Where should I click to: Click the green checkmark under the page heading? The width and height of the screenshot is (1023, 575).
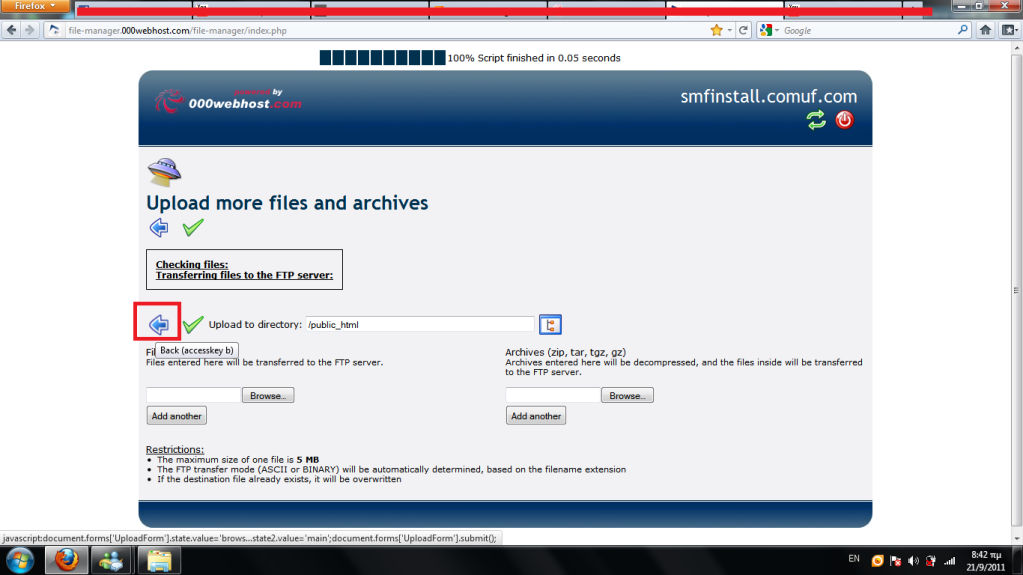coord(193,228)
